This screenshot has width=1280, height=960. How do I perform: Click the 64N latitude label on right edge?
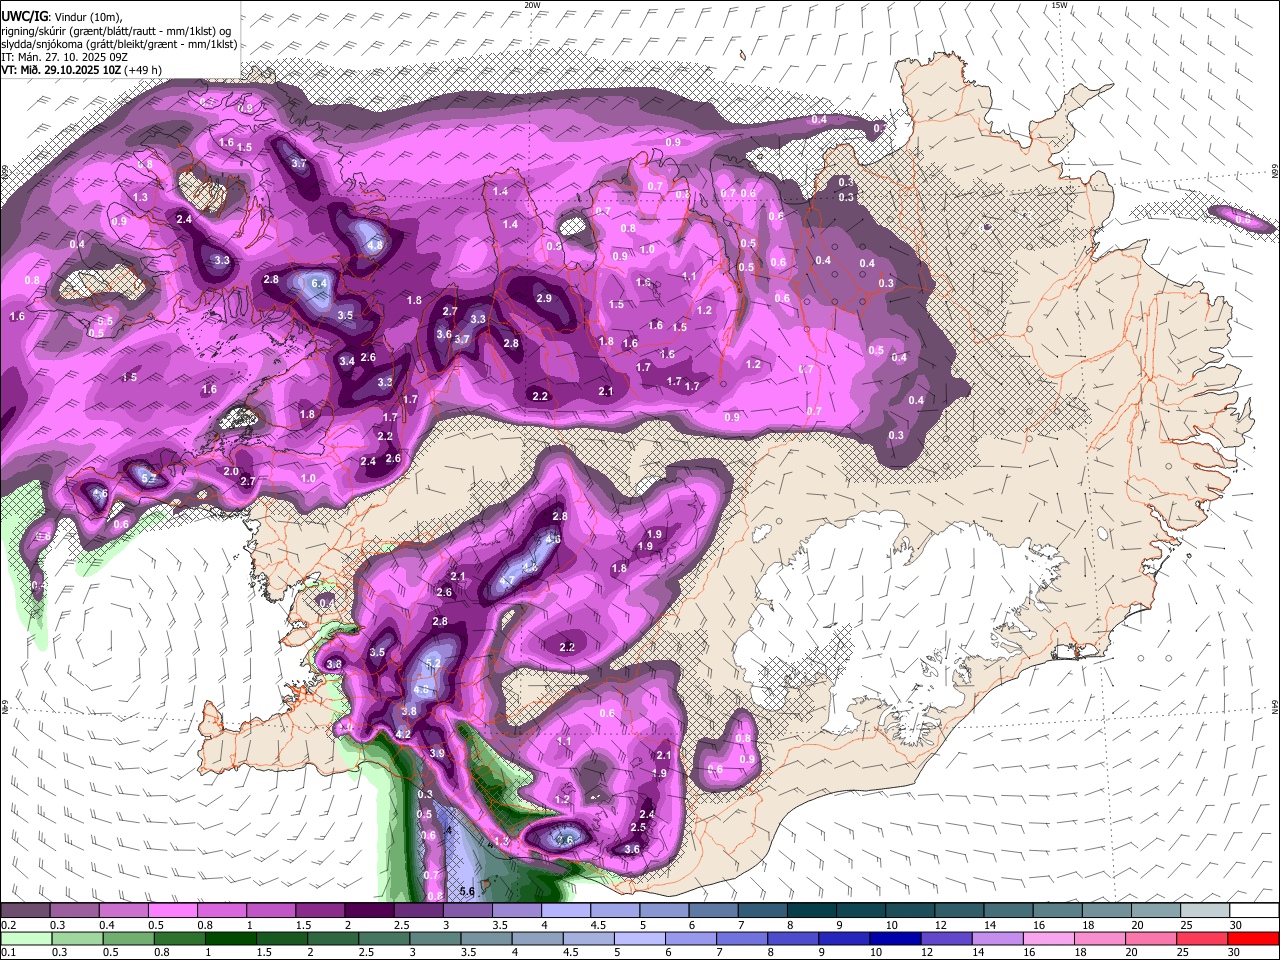tap(1275, 707)
